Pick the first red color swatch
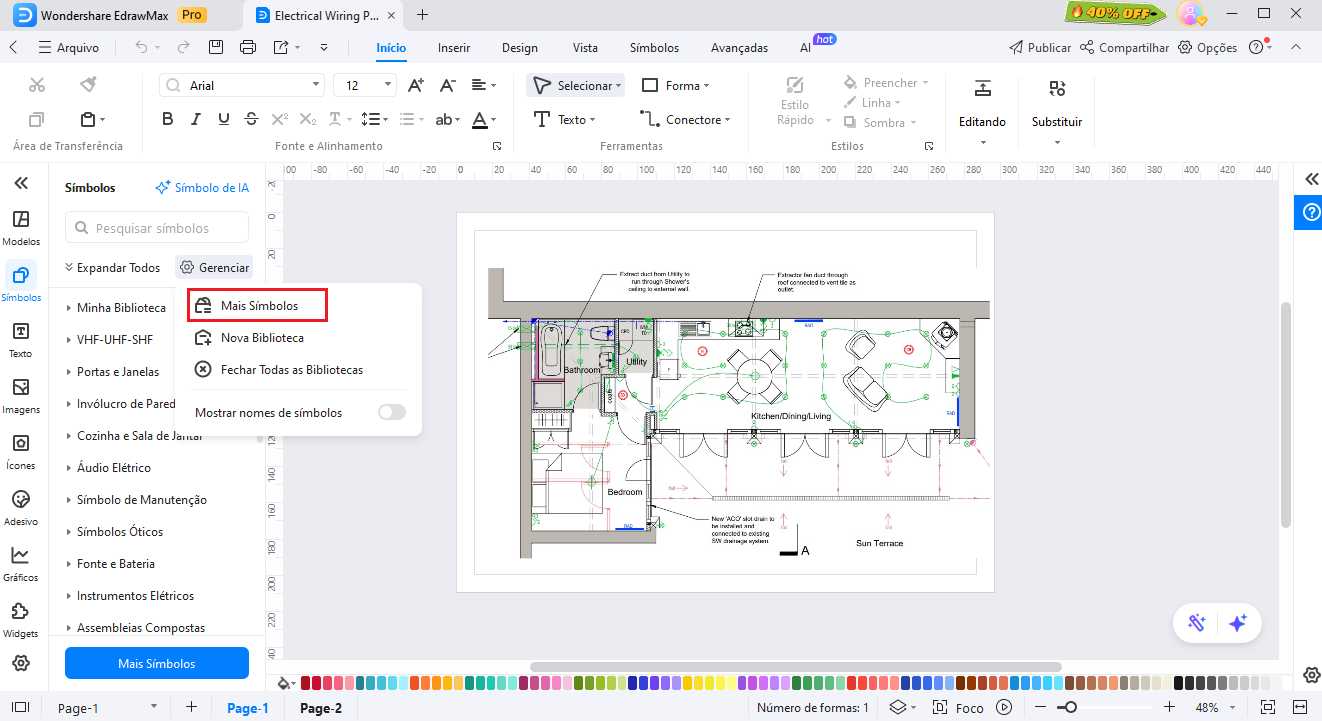1322x721 pixels. (306, 683)
